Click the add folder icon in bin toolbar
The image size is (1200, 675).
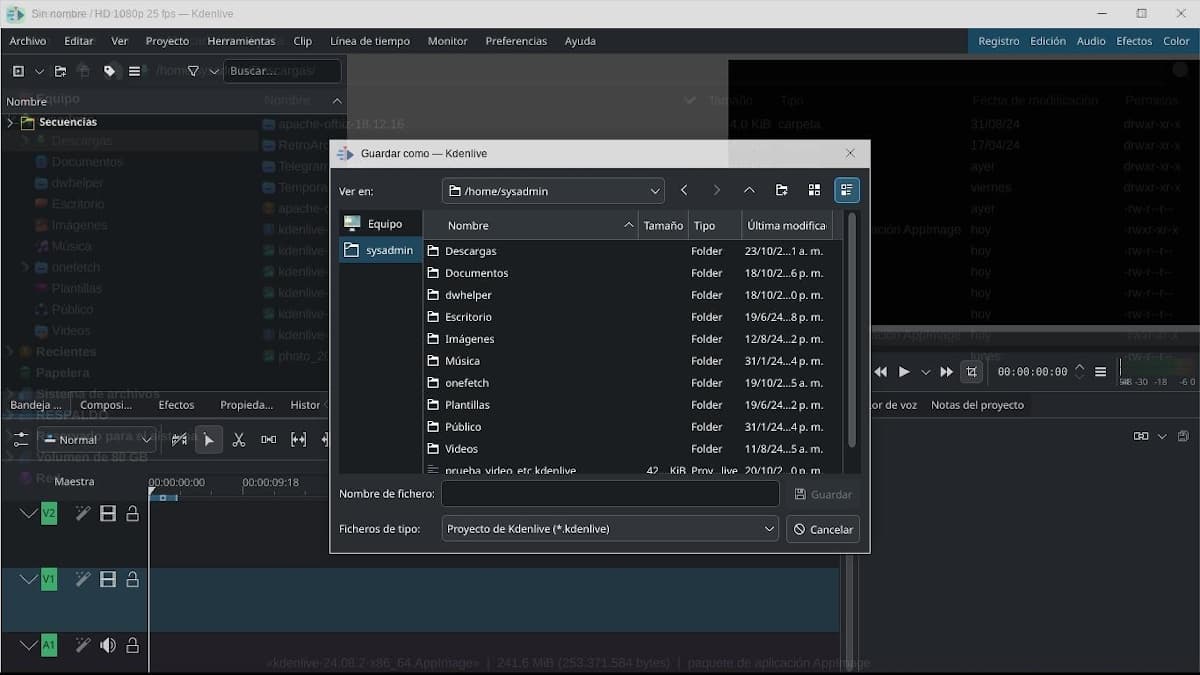coord(61,71)
